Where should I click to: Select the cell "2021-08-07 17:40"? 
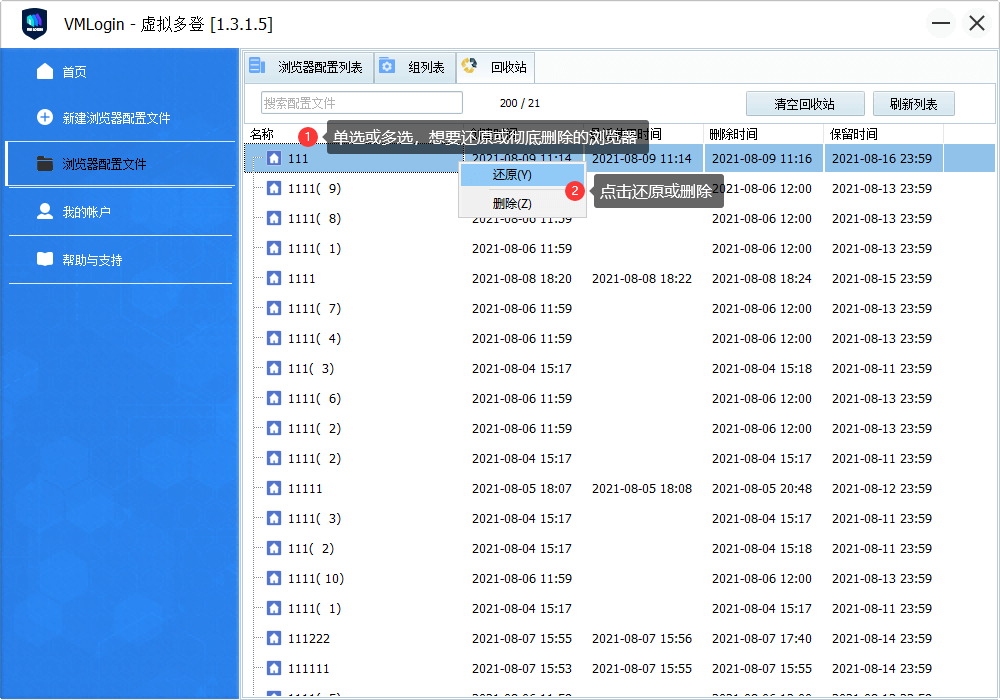(762, 638)
